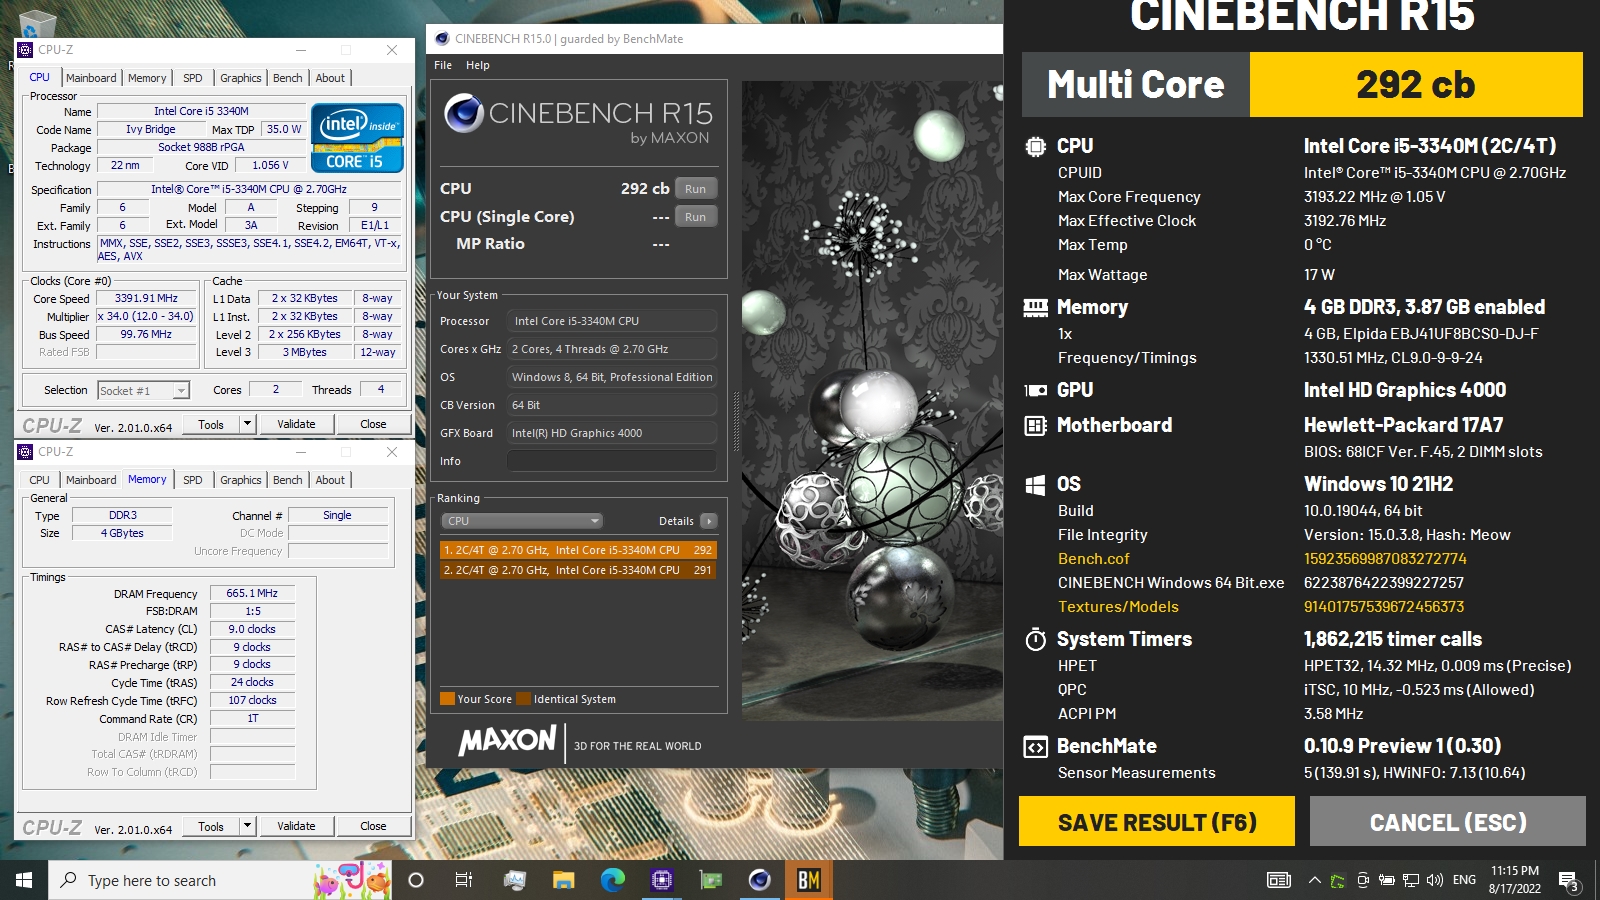This screenshot has height=900, width=1600.
Task: Click Validate in the CPU-Z CPU-tab window
Action: pyautogui.click(x=296, y=424)
